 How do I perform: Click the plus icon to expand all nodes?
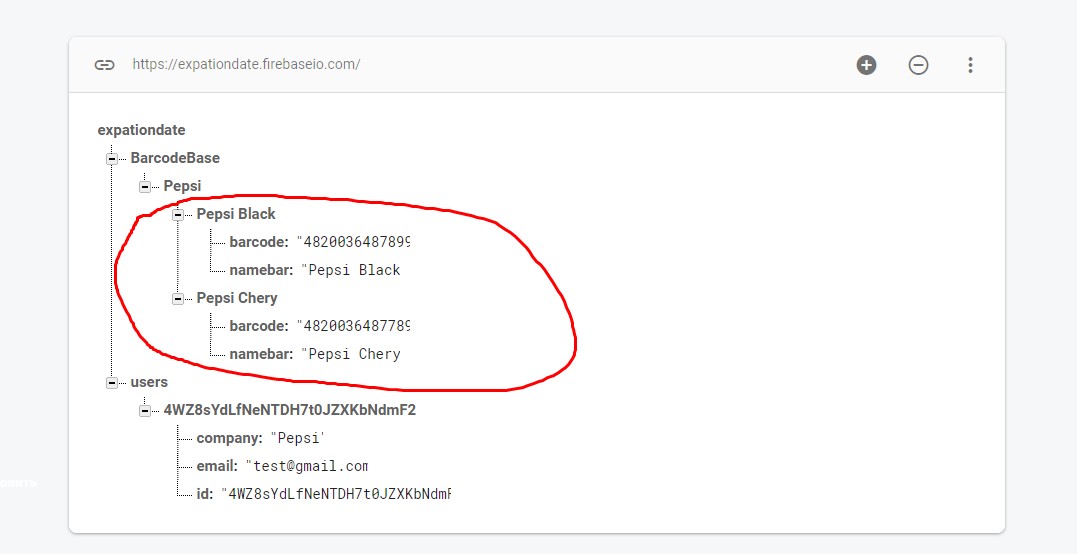pyautogui.click(x=866, y=65)
